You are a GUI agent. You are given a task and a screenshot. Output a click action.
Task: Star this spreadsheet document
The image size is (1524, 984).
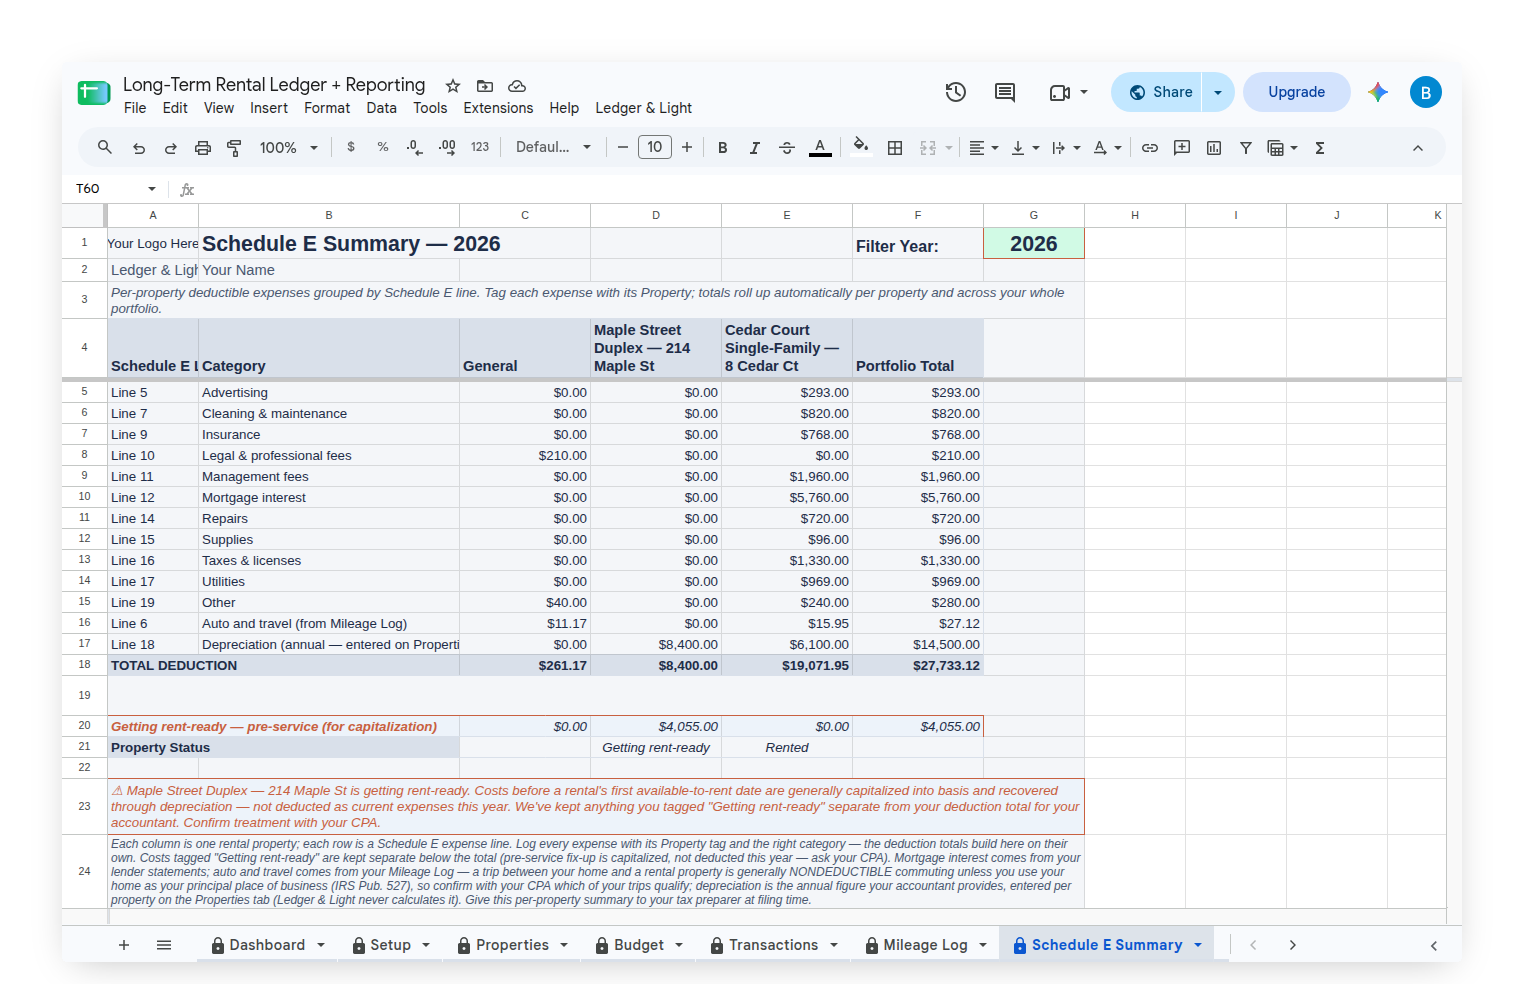point(453,86)
